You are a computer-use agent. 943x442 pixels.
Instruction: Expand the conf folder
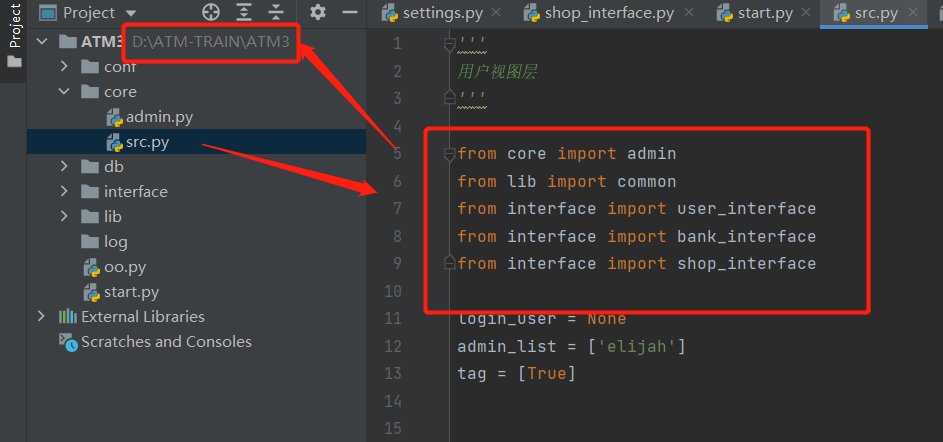[x=64, y=66]
